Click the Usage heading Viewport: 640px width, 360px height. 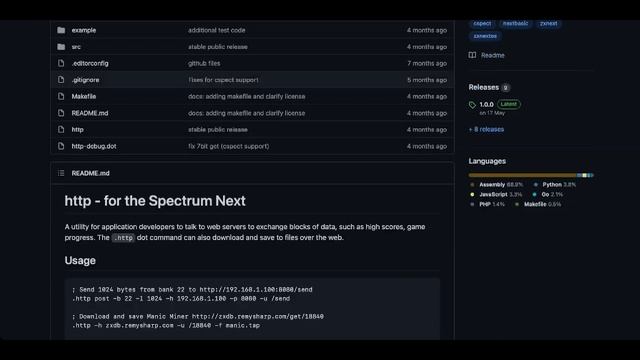80,260
